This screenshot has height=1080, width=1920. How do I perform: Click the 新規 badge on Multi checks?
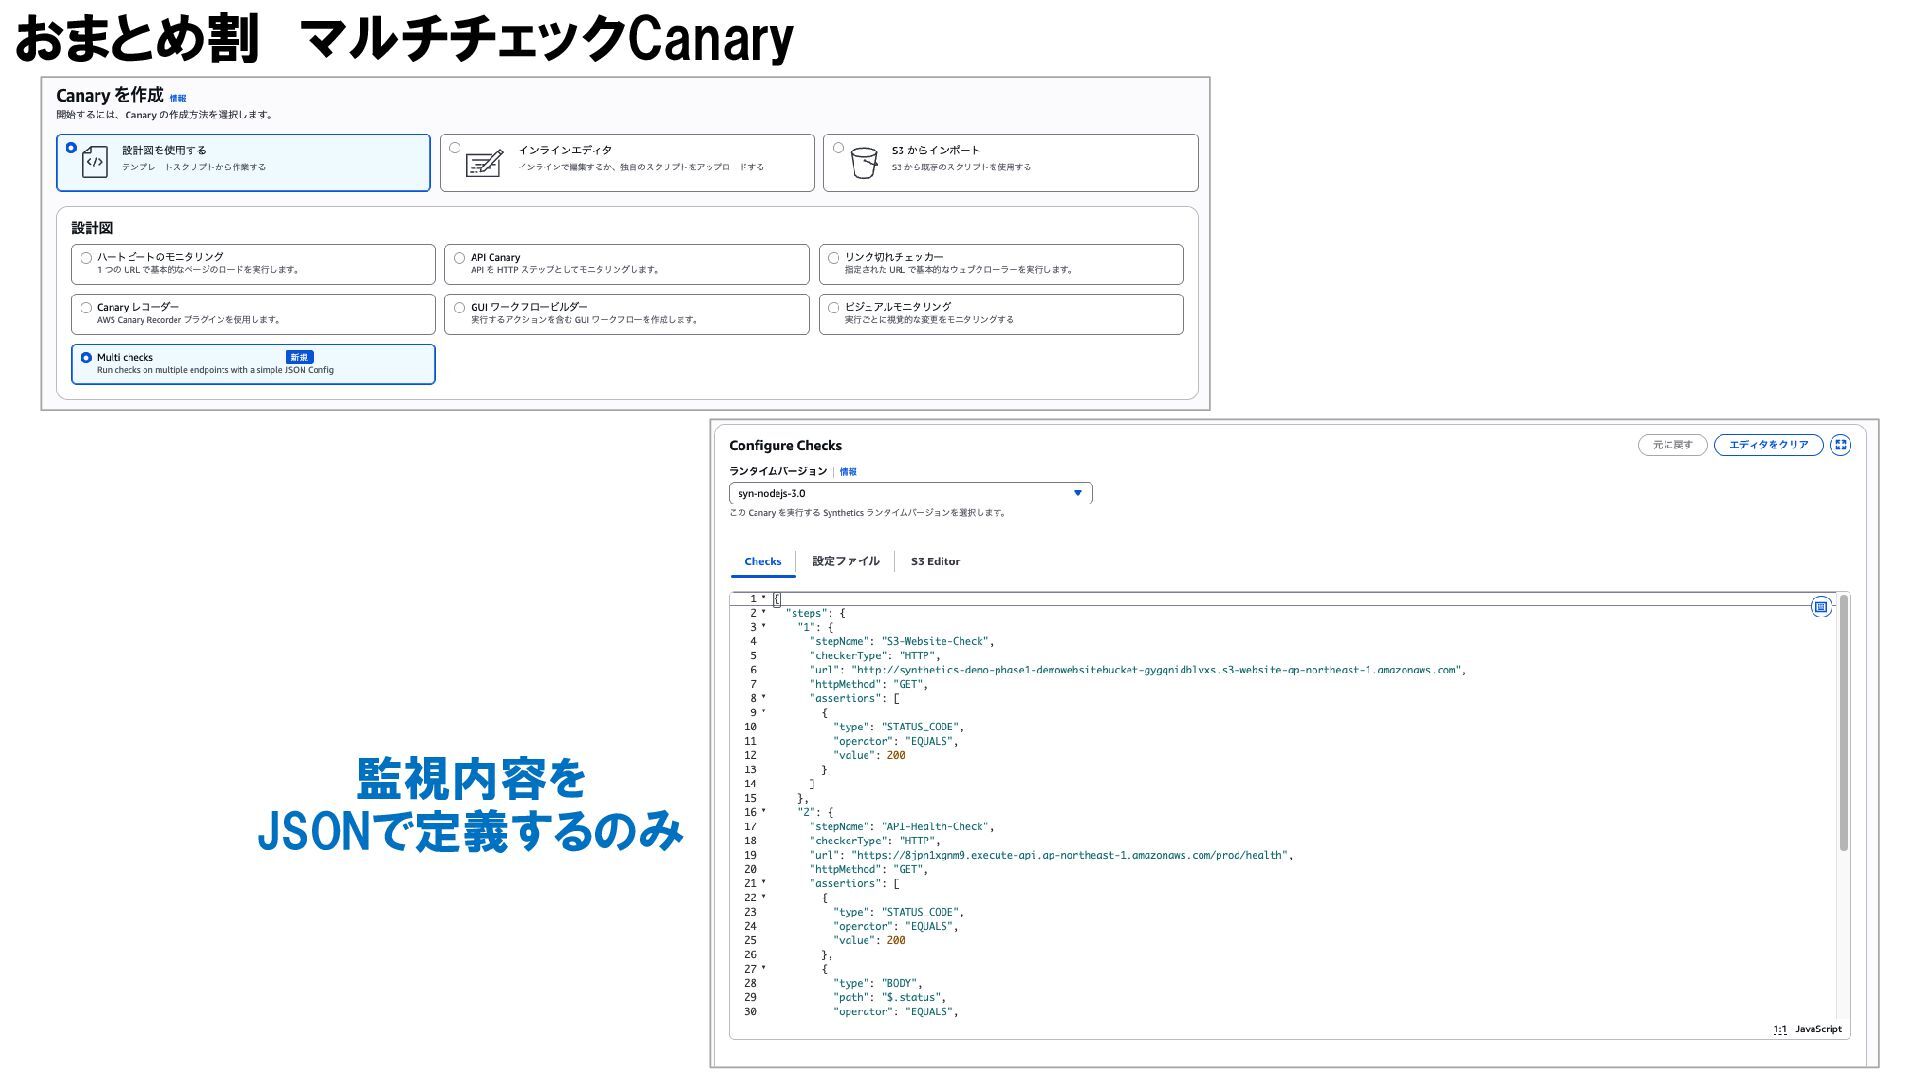299,357
